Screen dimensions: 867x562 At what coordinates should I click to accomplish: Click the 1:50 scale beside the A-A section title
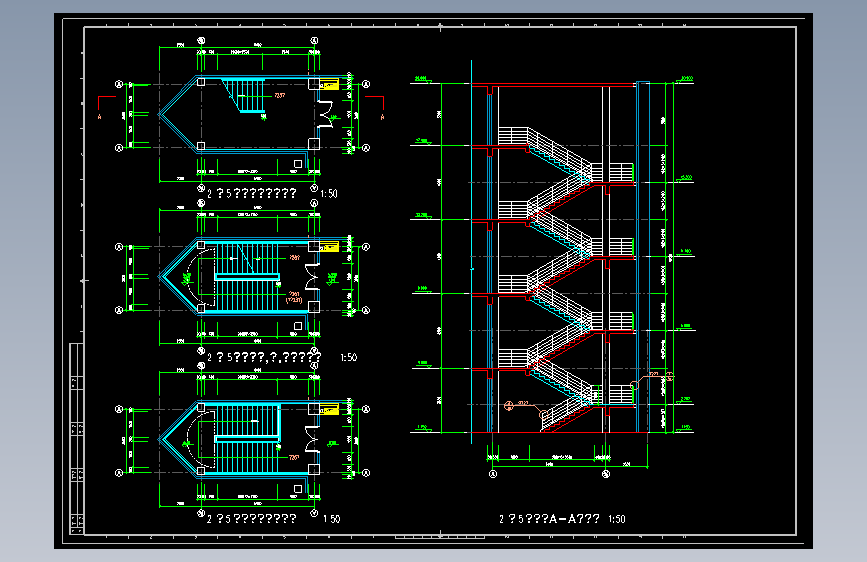point(617,519)
